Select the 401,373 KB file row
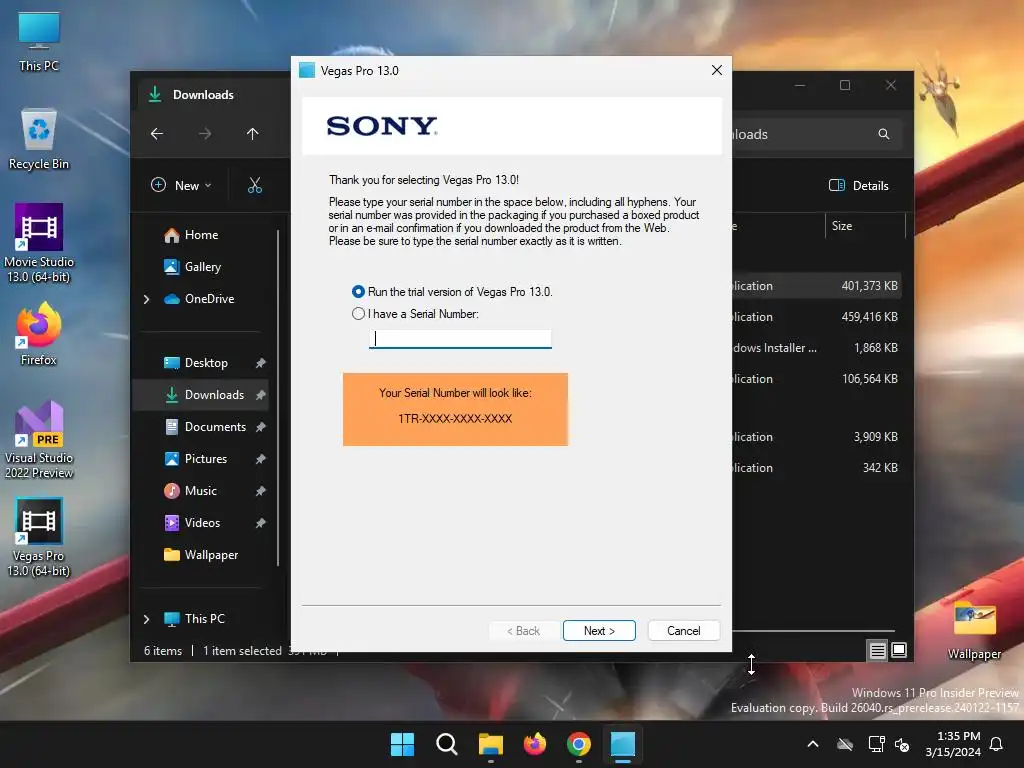Image resolution: width=1024 pixels, height=768 pixels. pyautogui.click(x=816, y=286)
